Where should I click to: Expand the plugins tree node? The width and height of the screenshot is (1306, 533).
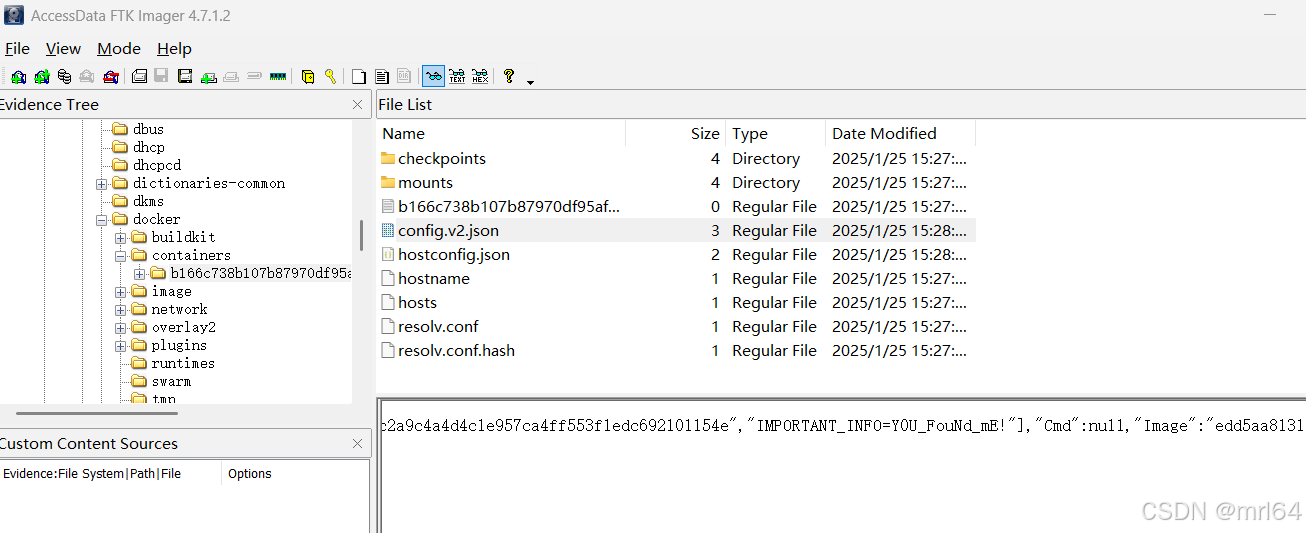pos(120,346)
